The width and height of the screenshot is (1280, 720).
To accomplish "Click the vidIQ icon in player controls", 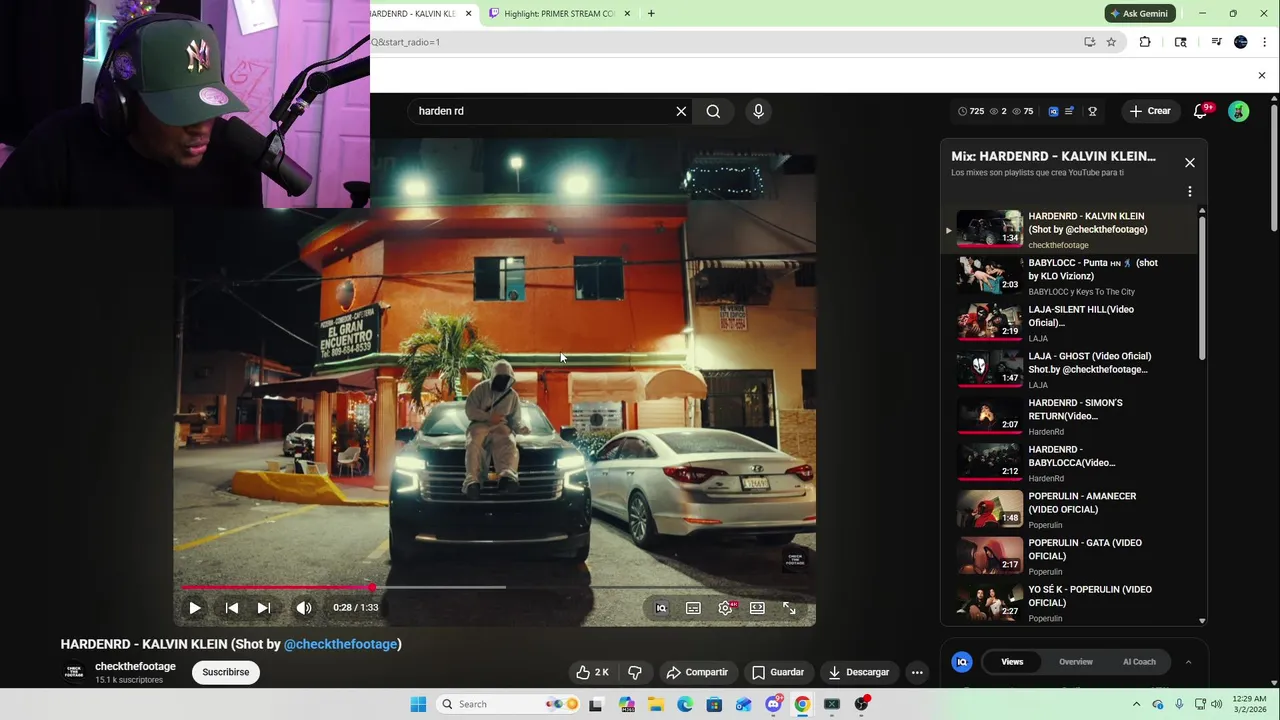I will [x=661, y=608].
